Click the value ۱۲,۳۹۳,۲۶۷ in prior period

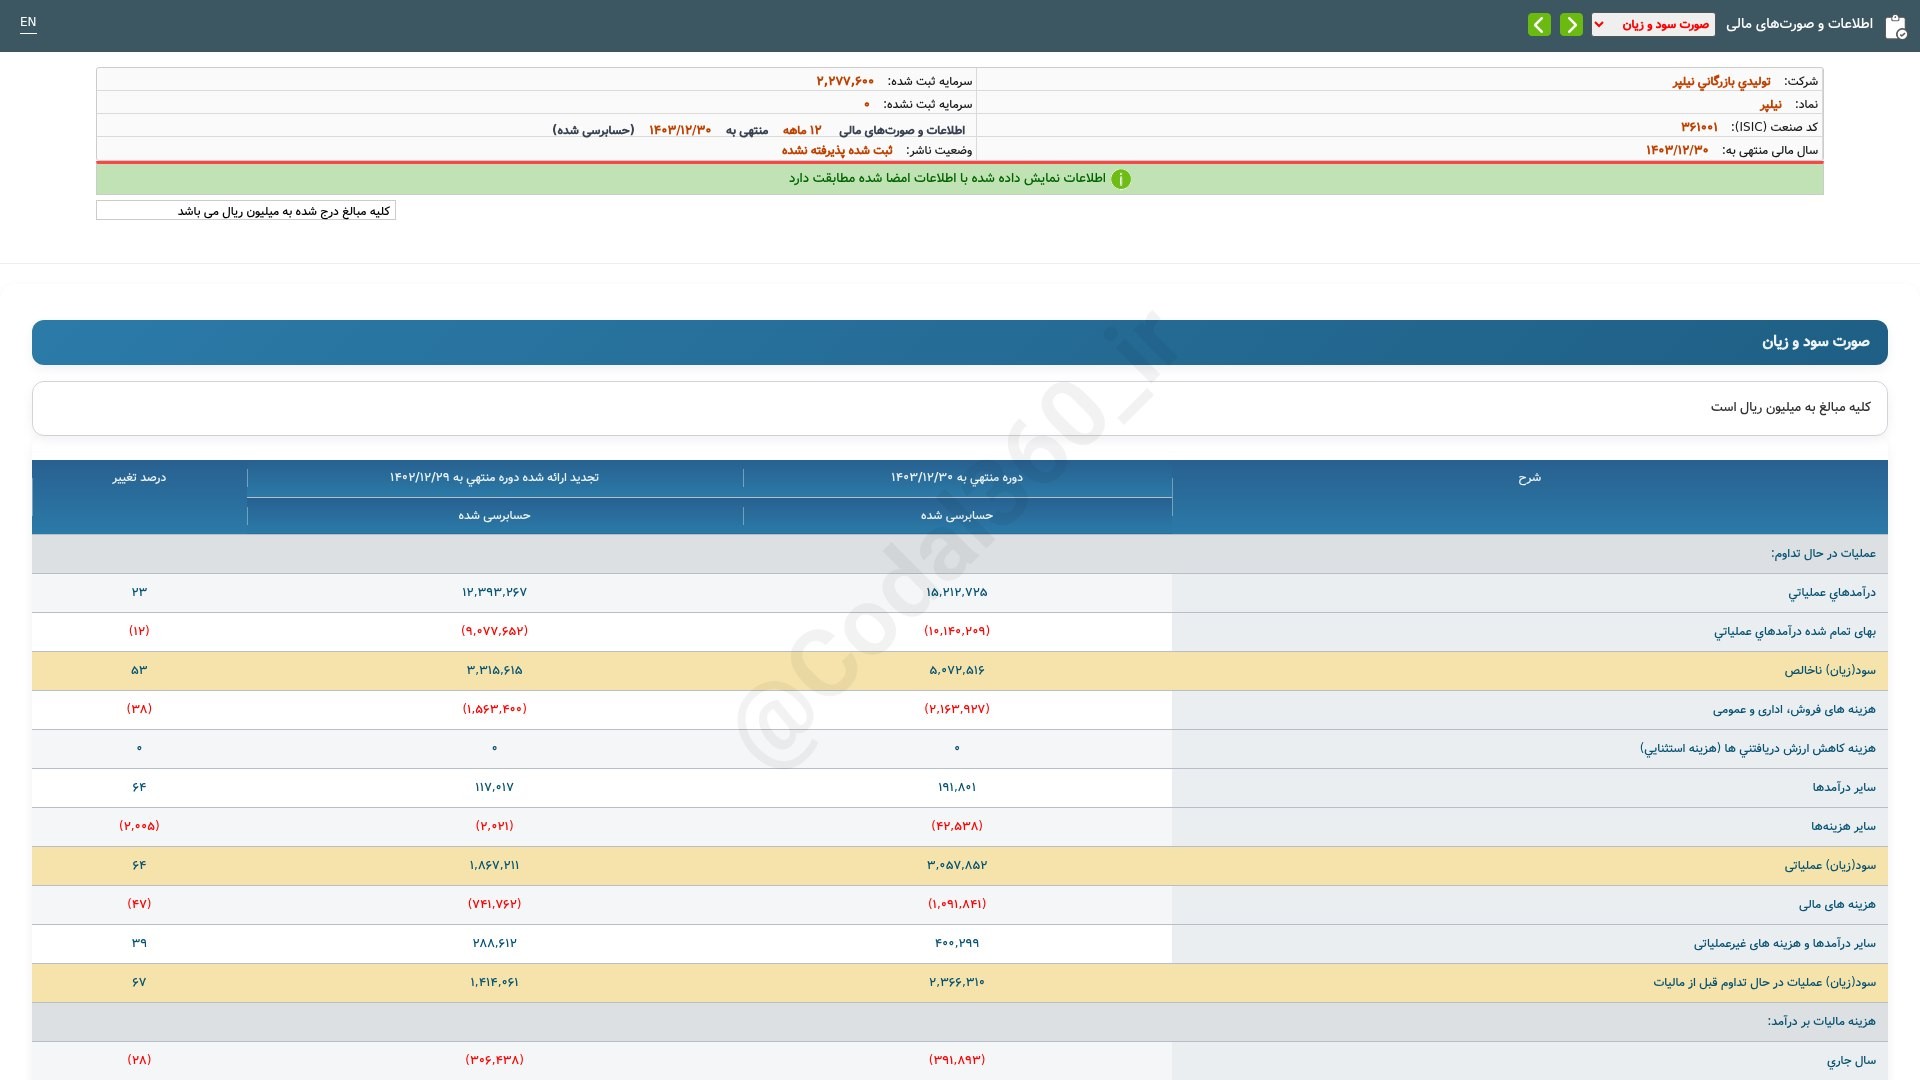click(494, 592)
